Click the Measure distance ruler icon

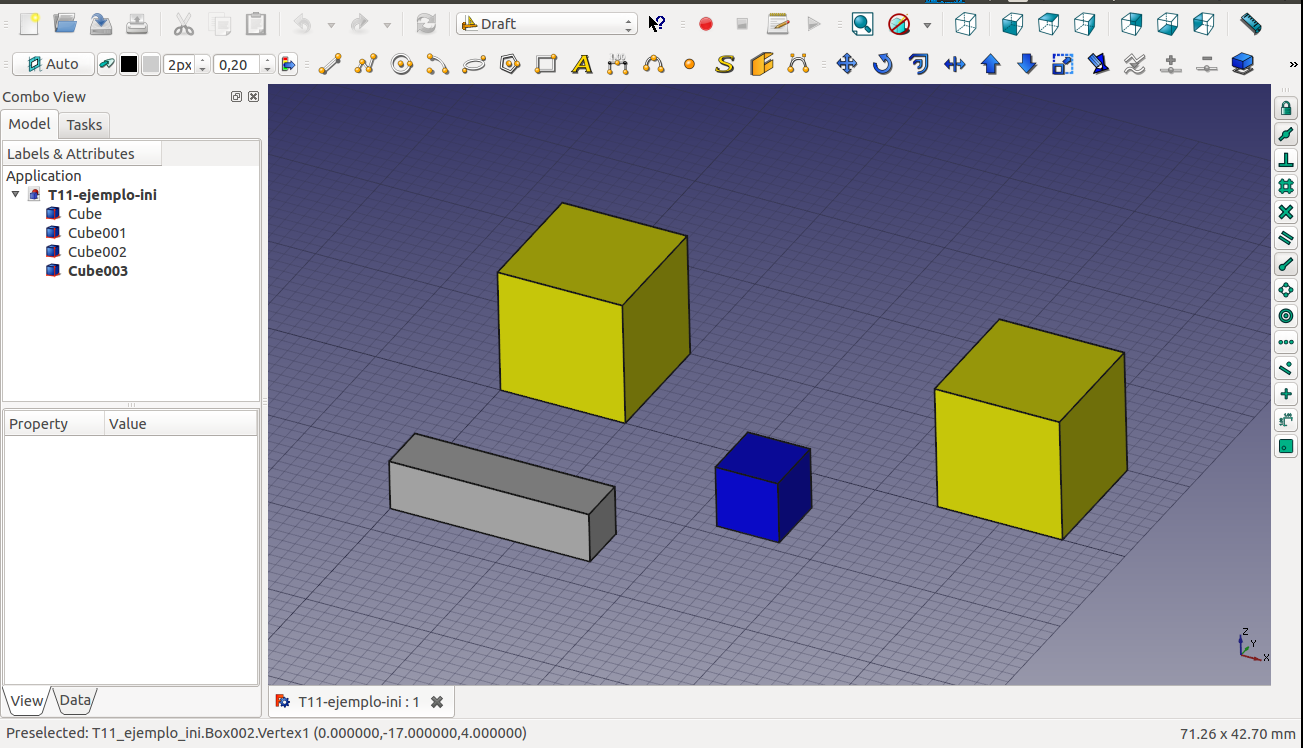click(1250, 23)
